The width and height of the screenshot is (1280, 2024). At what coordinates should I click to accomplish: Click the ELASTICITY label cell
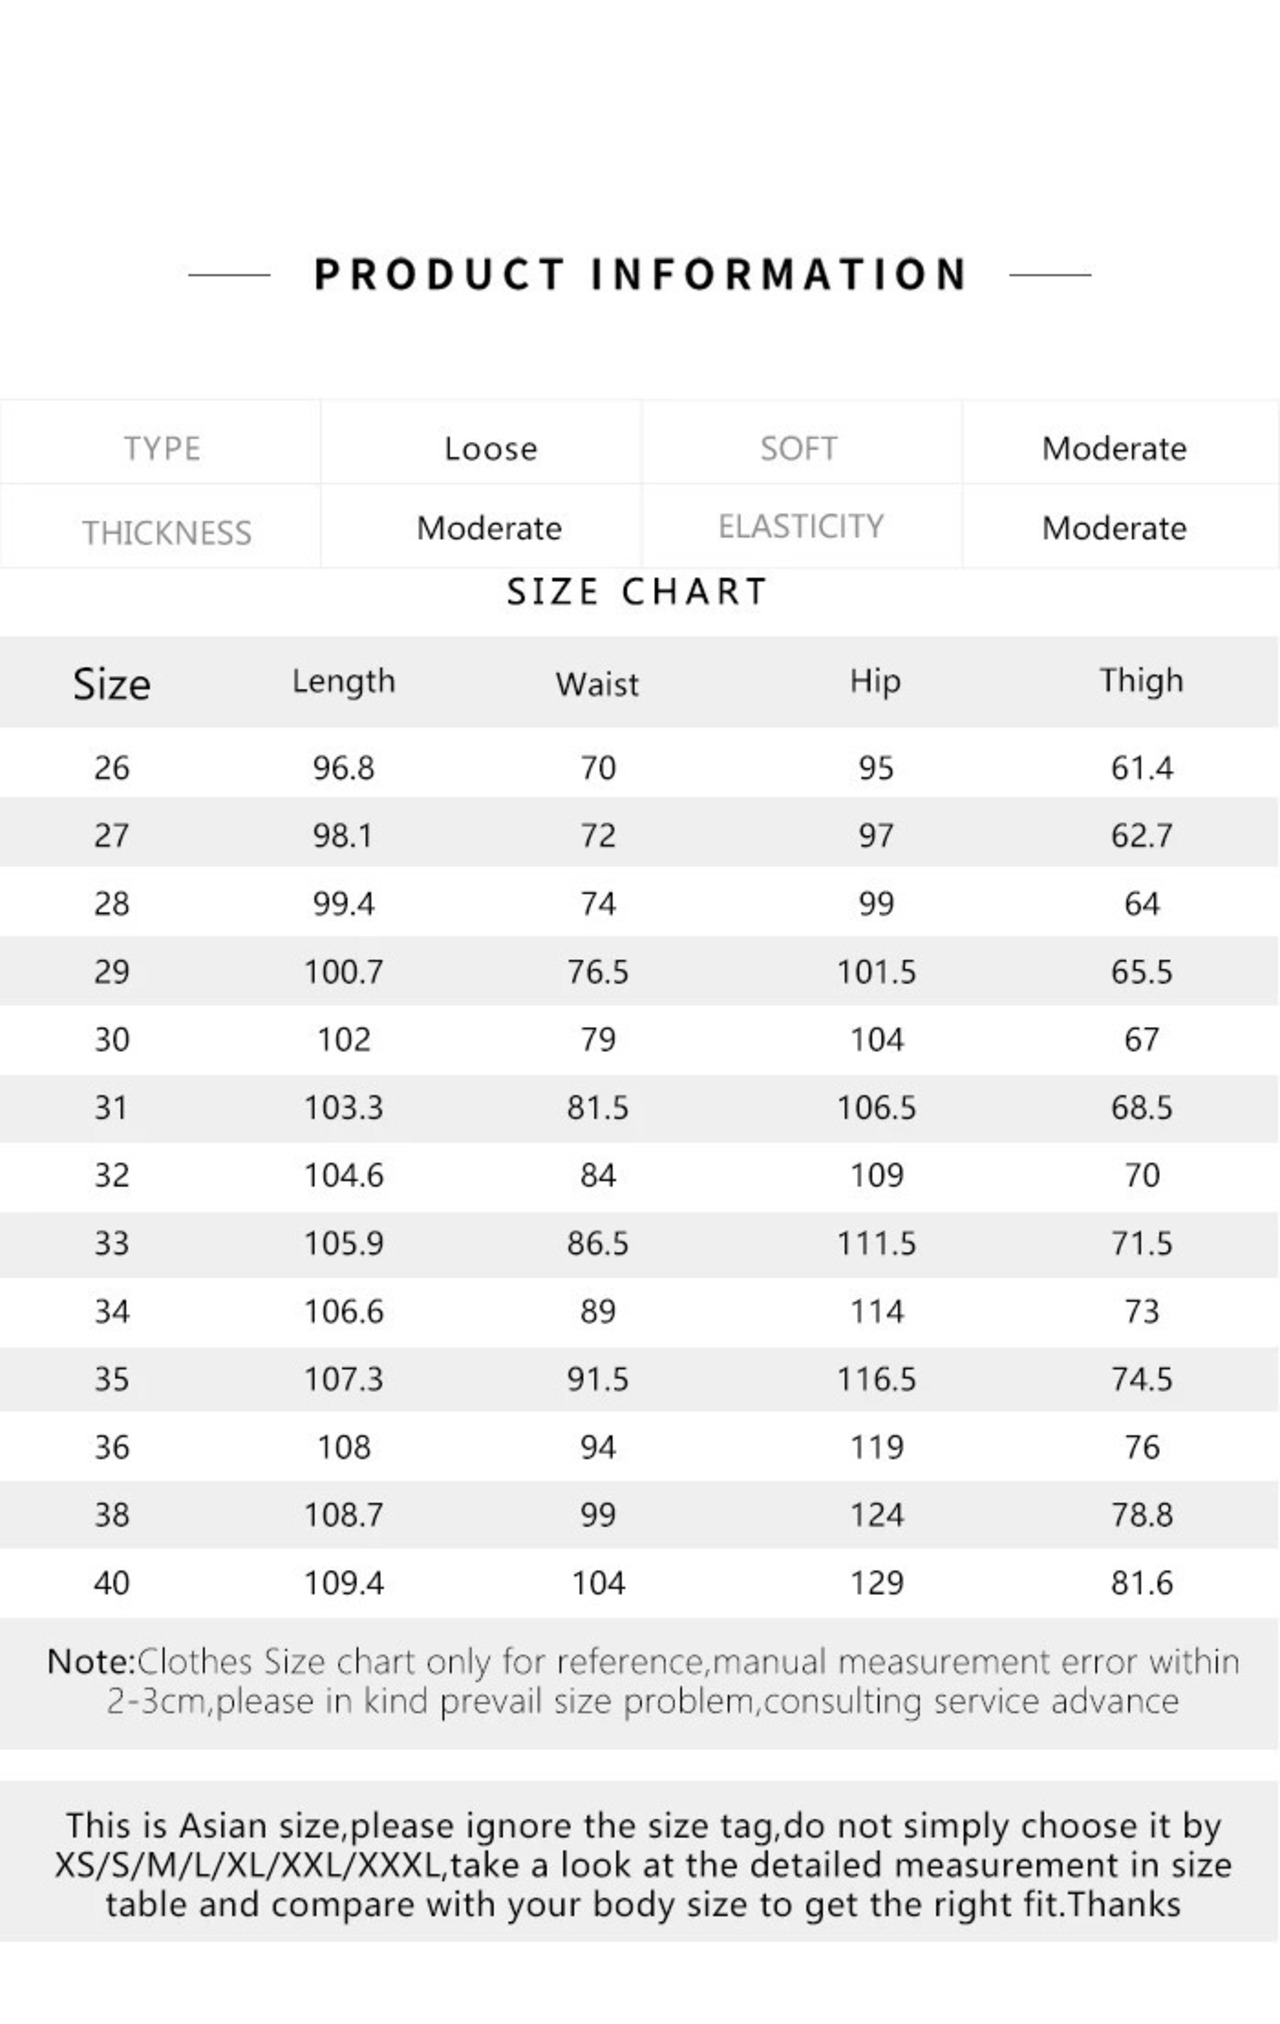pyautogui.click(x=801, y=527)
